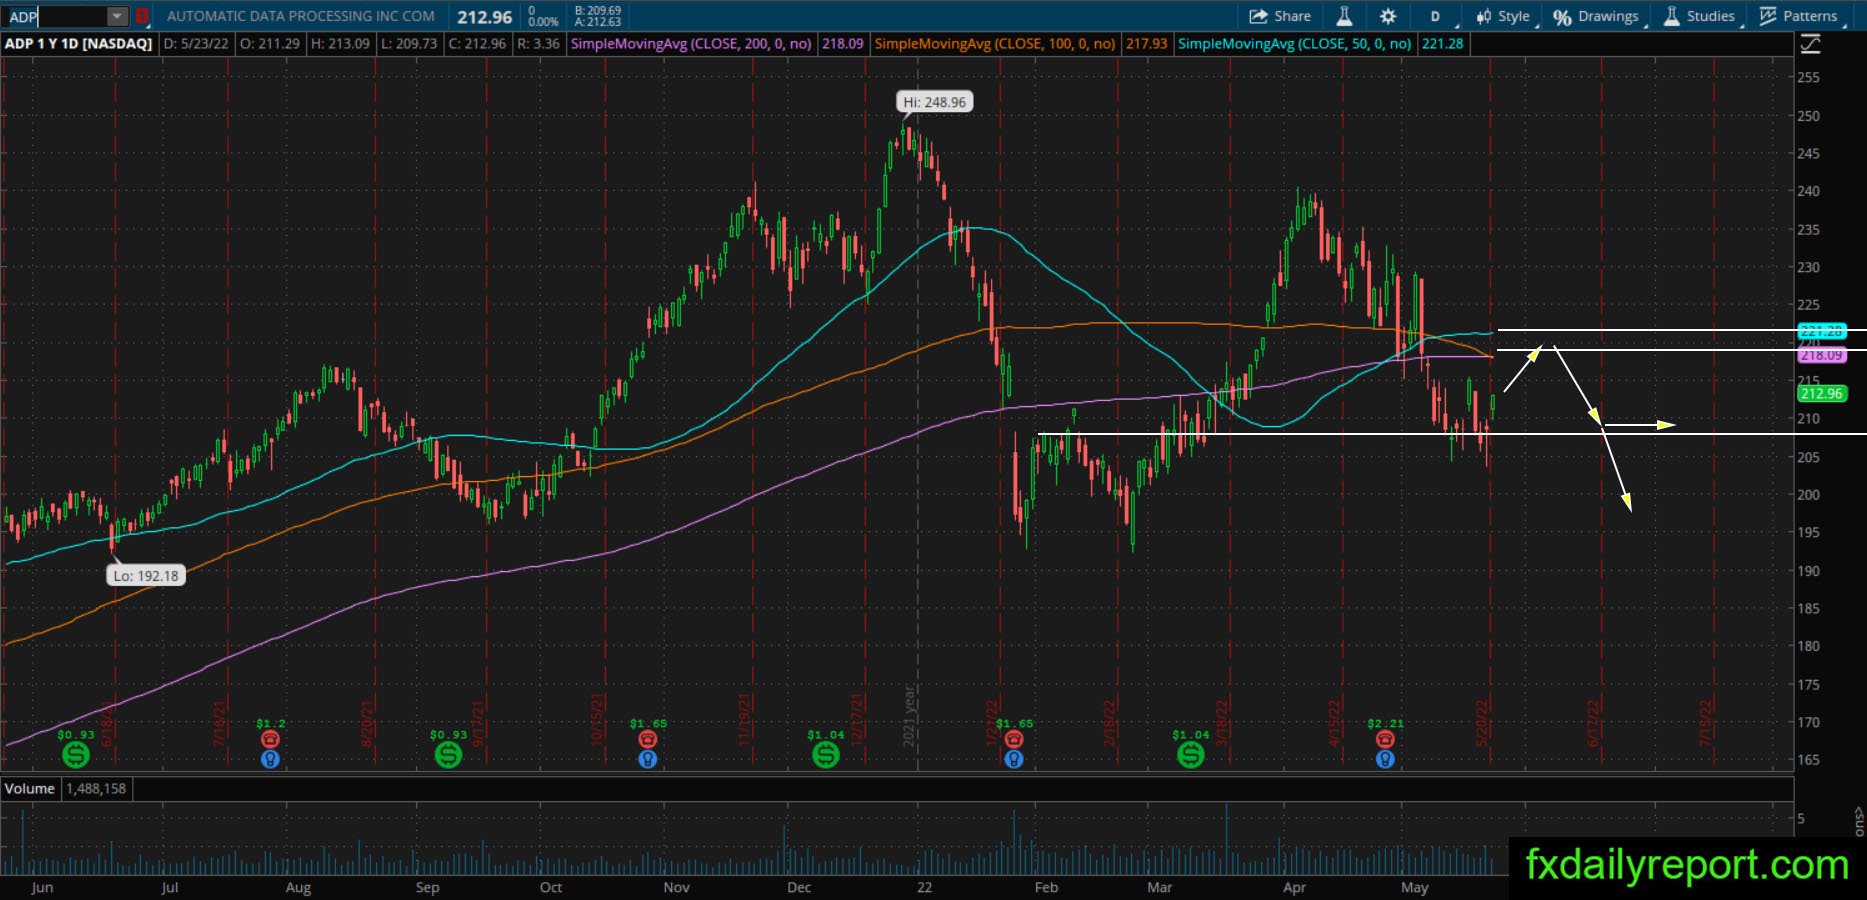Click the blue lightbulb icon near 1/21/22
1867x900 pixels.
tap(1014, 759)
